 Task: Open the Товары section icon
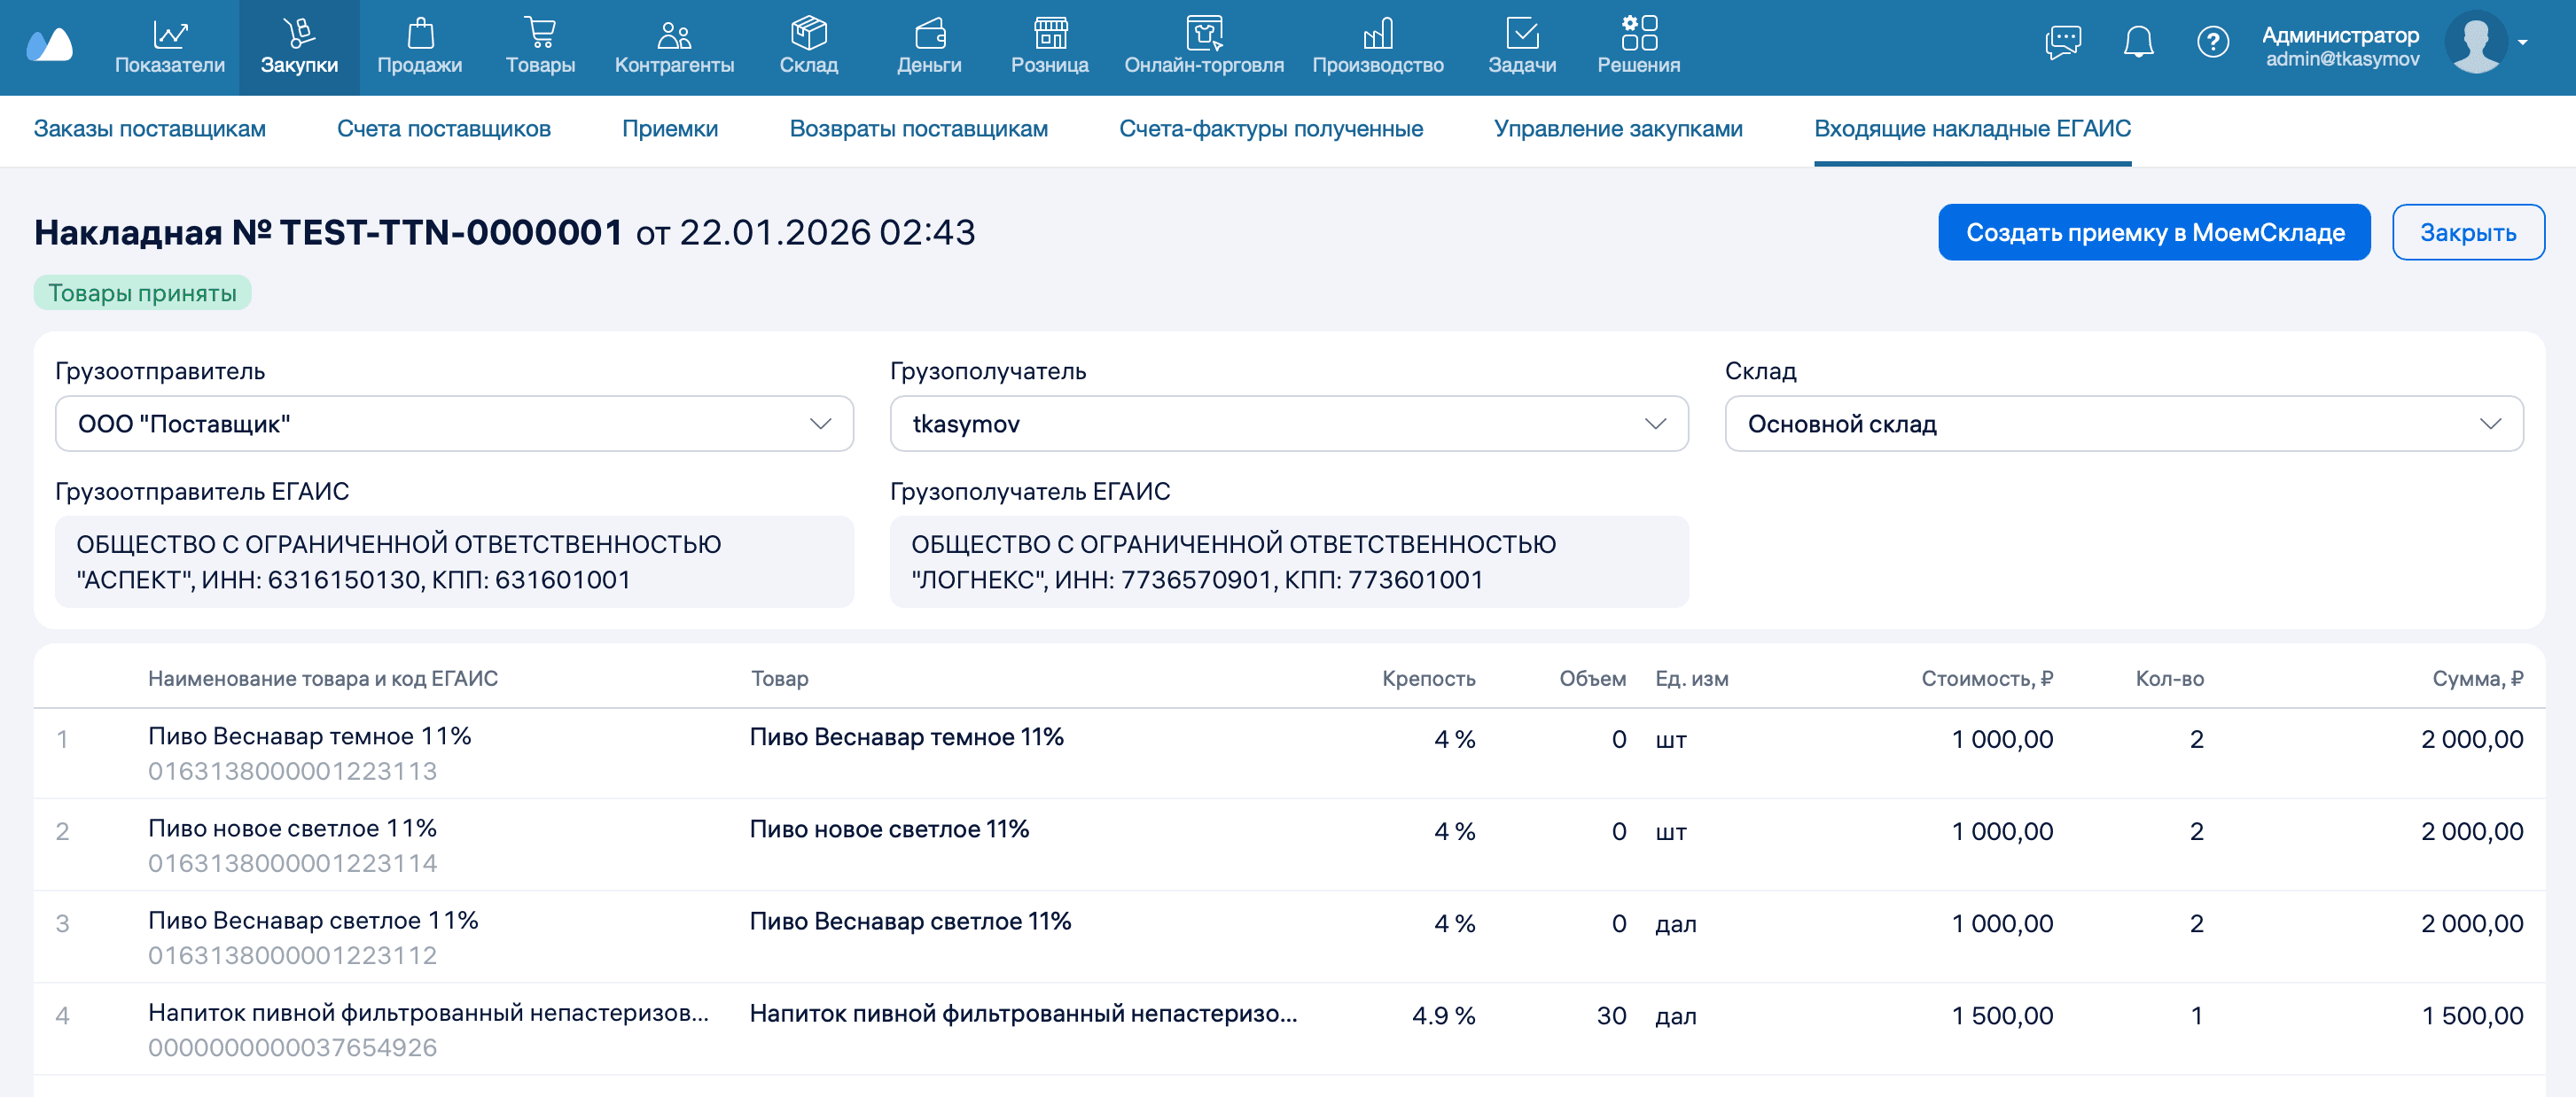tap(540, 33)
